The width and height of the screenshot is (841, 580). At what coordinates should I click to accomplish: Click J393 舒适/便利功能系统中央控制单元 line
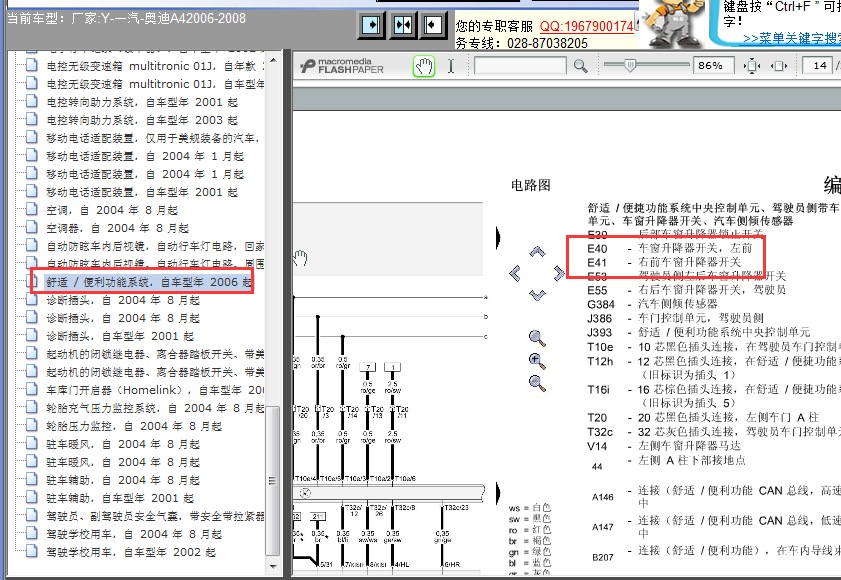pyautogui.click(x=699, y=332)
